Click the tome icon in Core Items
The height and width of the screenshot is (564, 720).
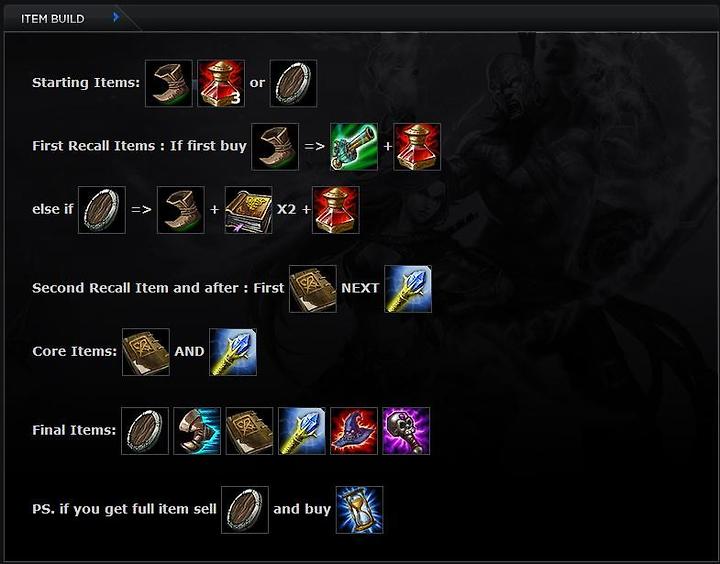click(146, 352)
